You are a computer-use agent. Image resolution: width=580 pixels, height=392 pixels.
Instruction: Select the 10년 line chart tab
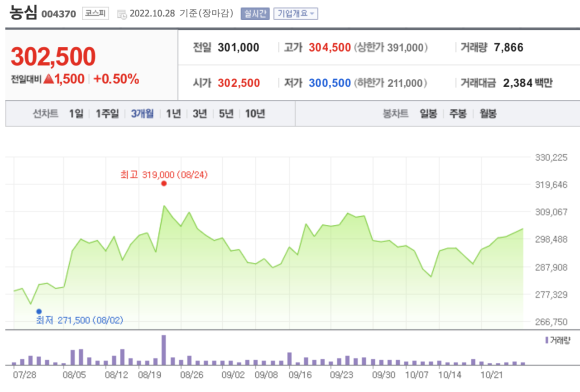point(255,114)
